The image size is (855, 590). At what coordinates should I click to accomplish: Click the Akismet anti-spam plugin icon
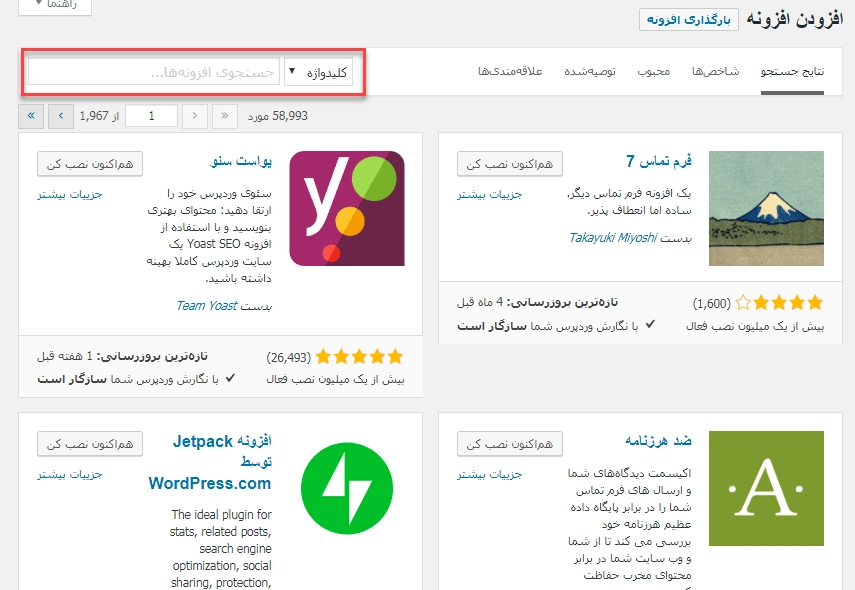[766, 488]
